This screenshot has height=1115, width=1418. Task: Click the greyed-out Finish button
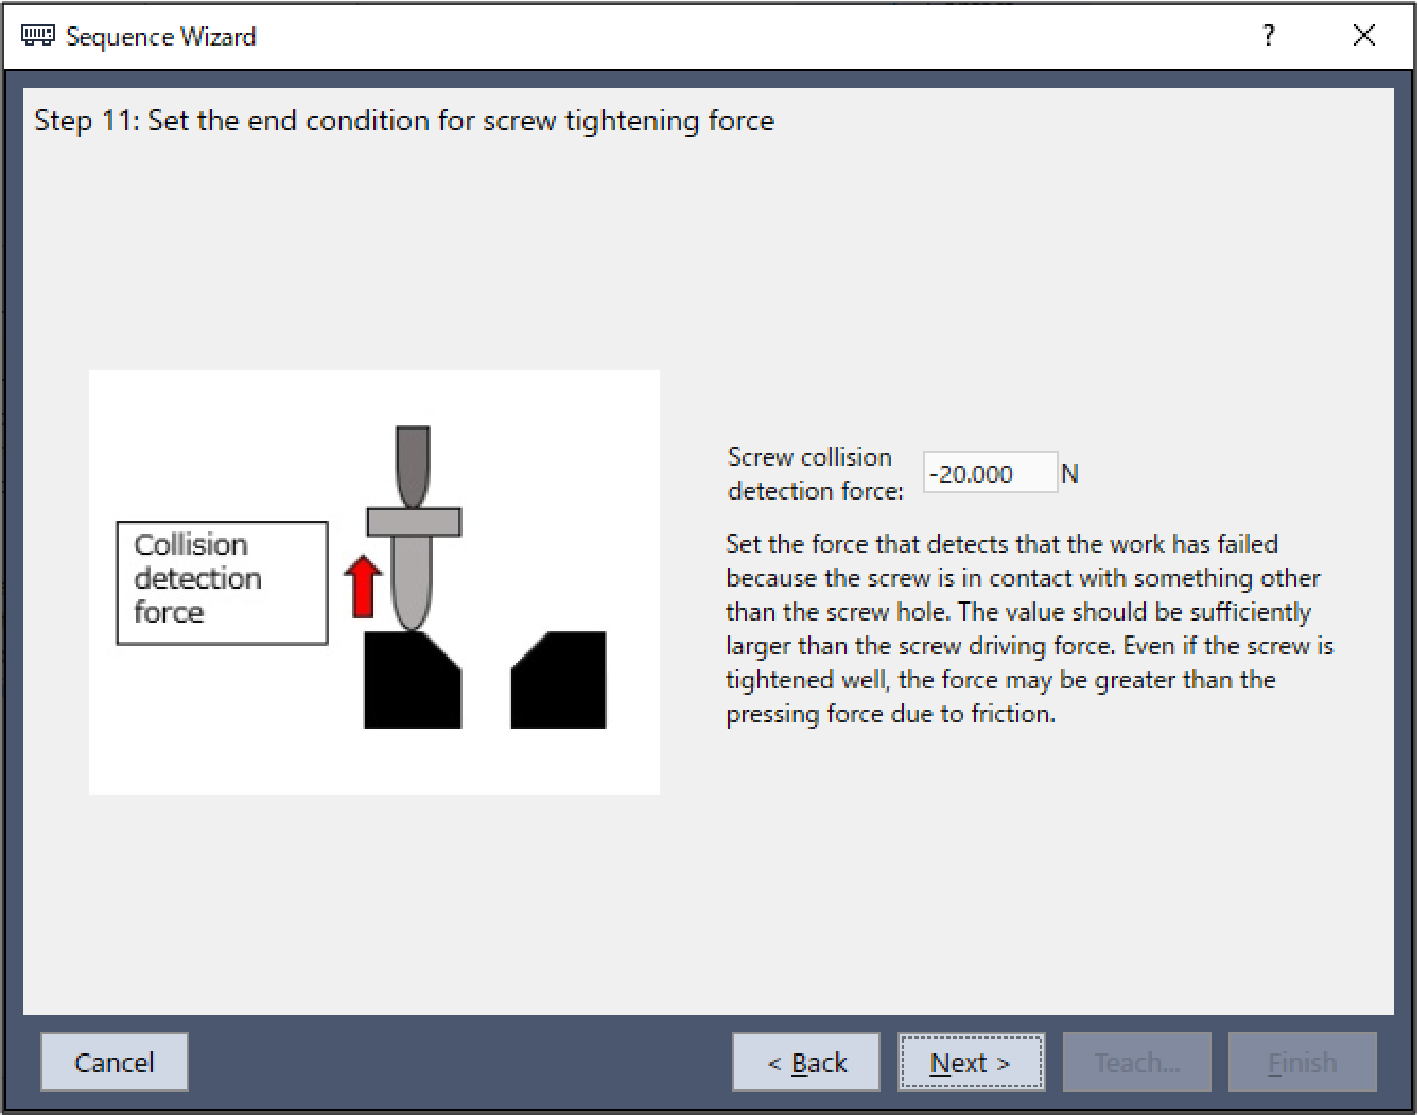tap(1302, 1062)
